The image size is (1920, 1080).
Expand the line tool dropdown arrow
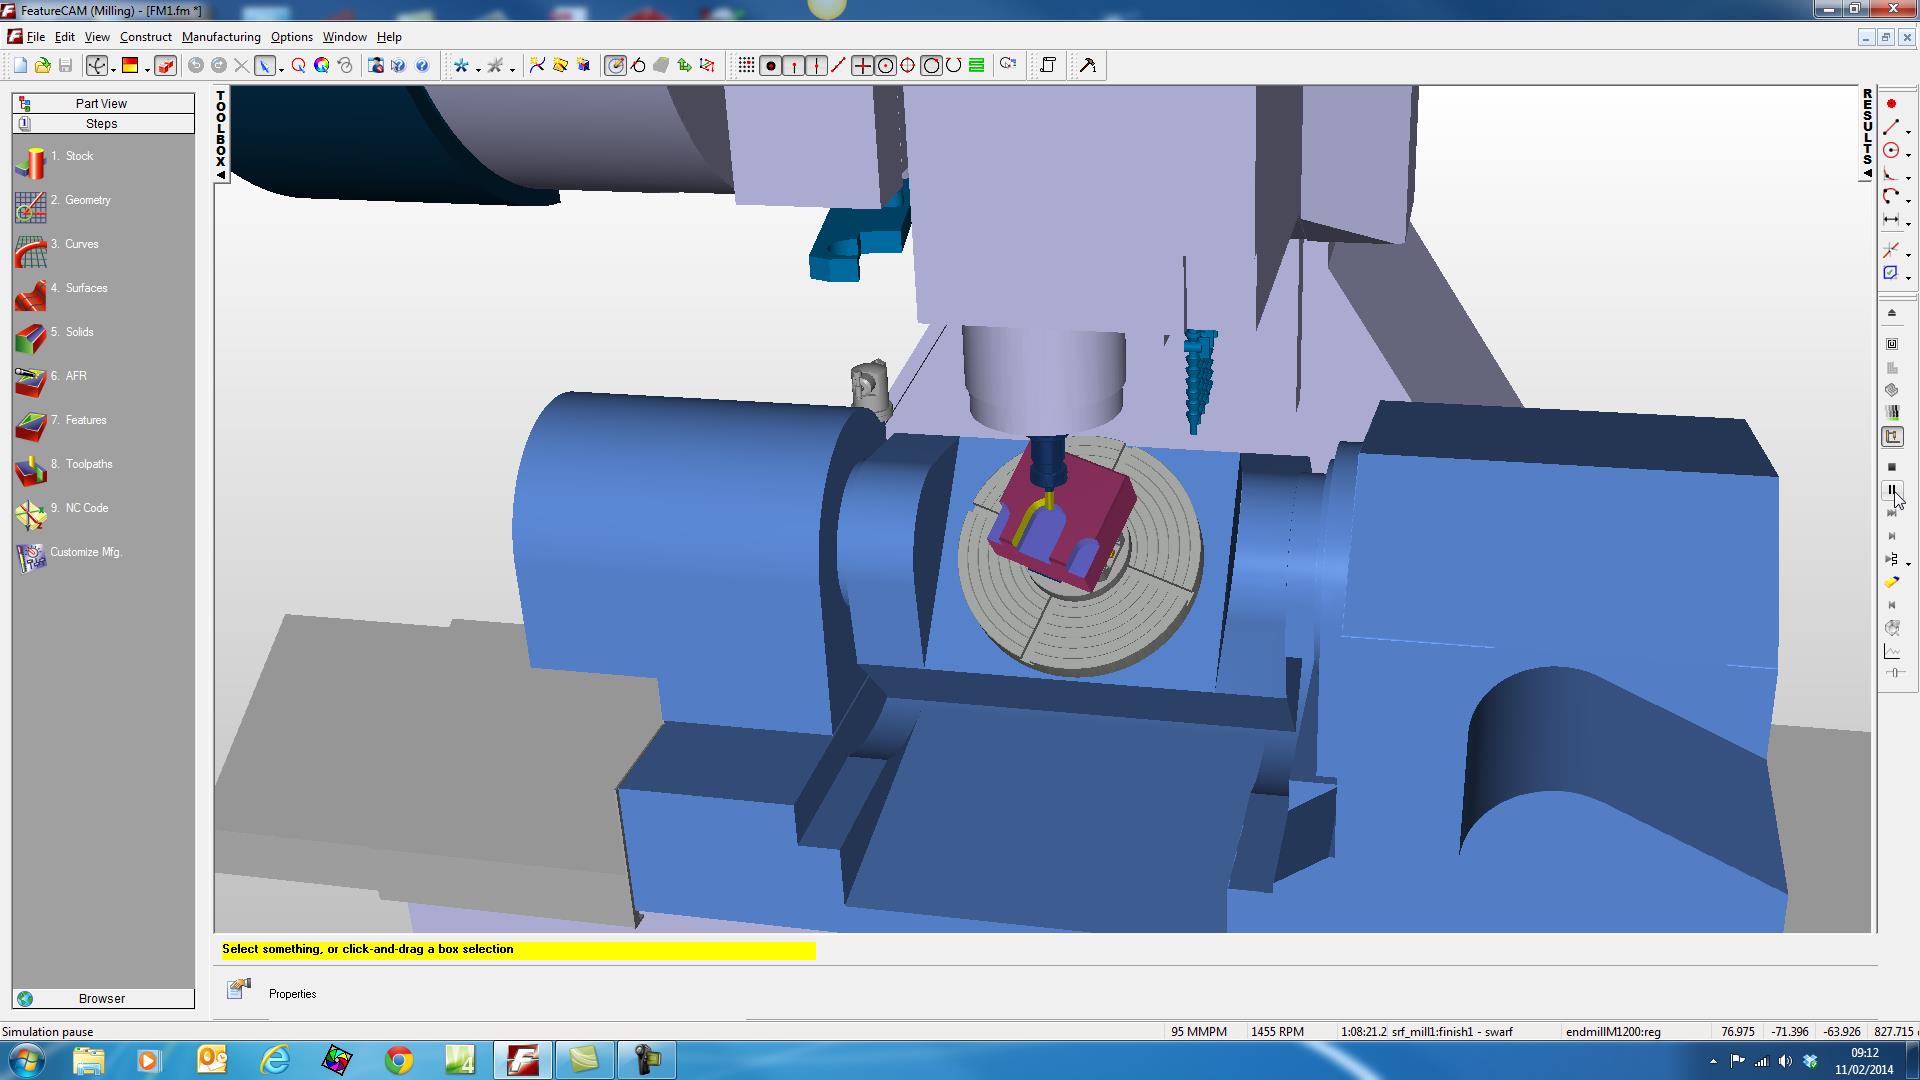pos(1908,131)
